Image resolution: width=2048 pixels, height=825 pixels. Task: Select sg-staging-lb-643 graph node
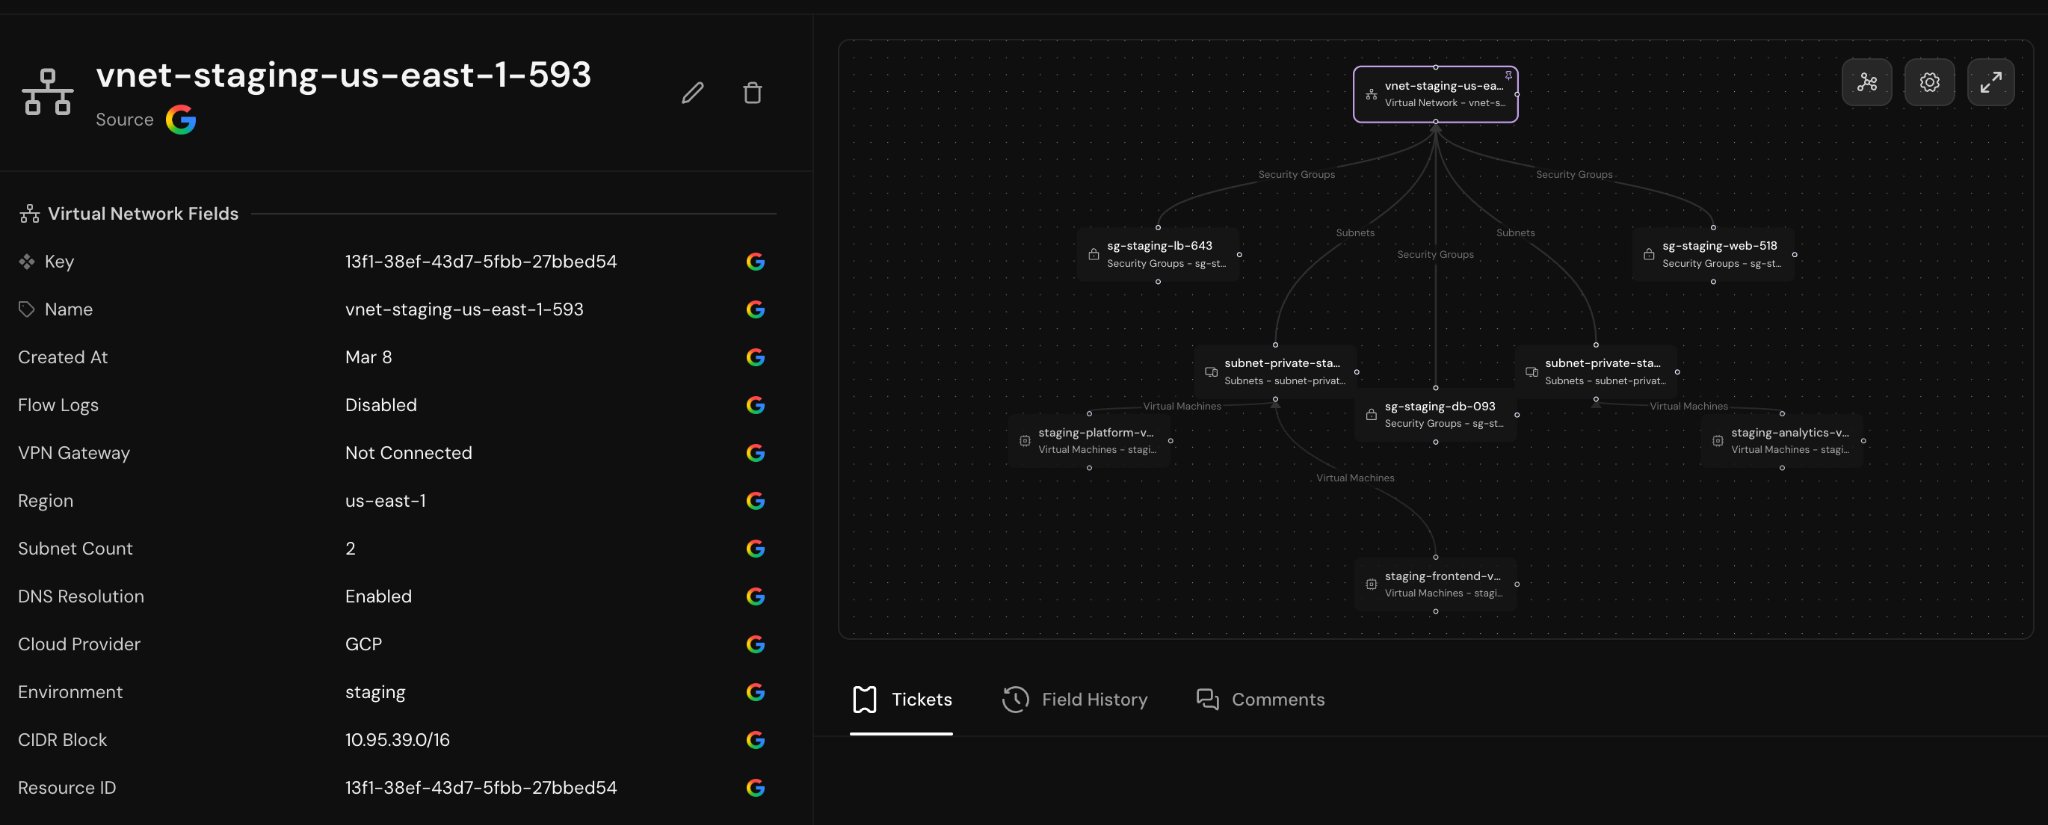(x=1158, y=254)
